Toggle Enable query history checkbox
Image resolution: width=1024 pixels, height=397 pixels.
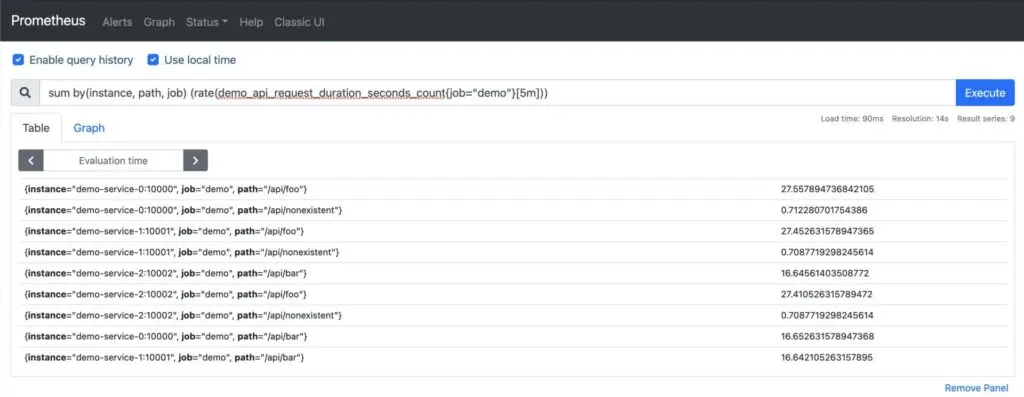point(18,60)
